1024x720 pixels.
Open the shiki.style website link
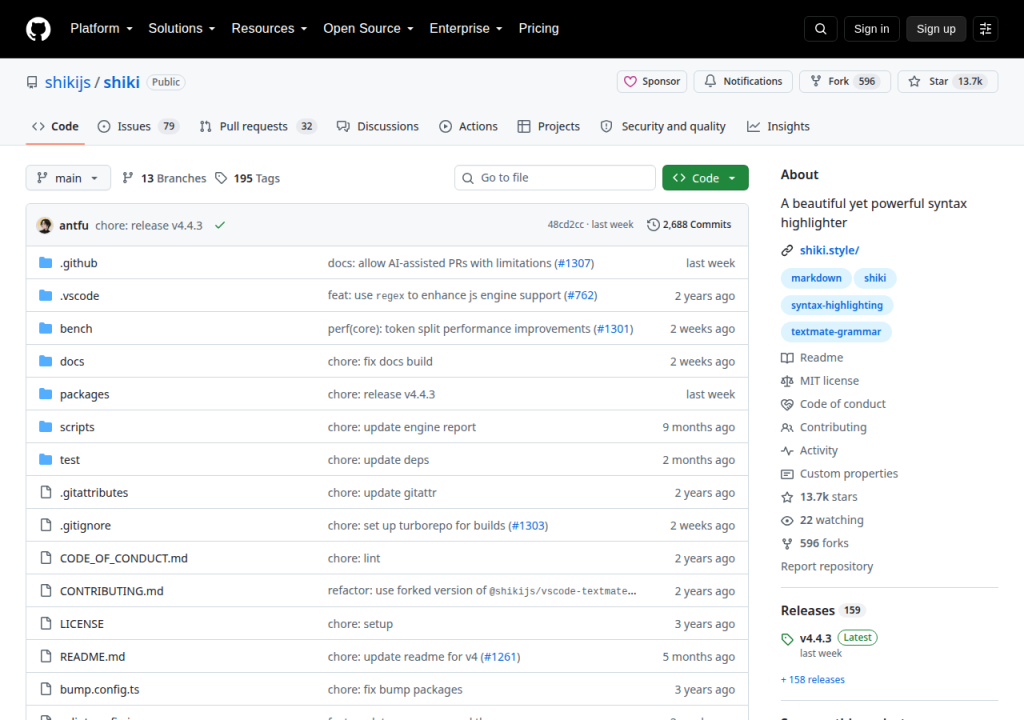coord(829,250)
